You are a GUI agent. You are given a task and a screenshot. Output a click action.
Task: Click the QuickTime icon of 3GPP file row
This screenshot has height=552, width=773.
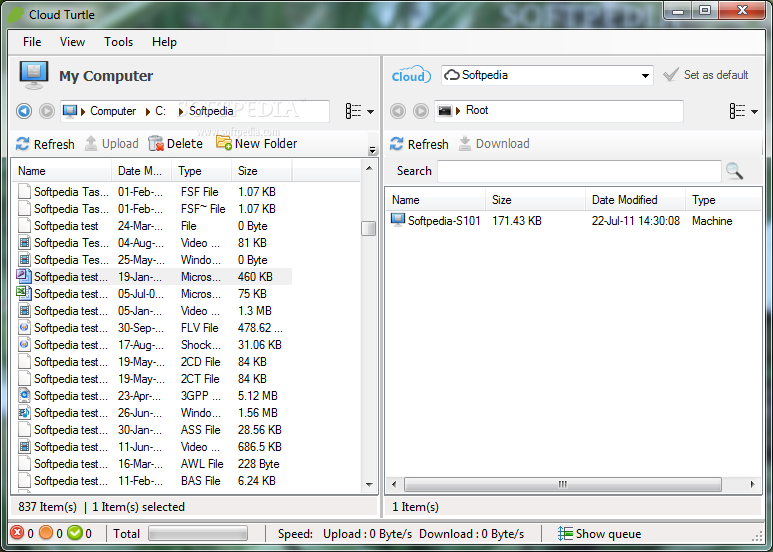tap(24, 395)
